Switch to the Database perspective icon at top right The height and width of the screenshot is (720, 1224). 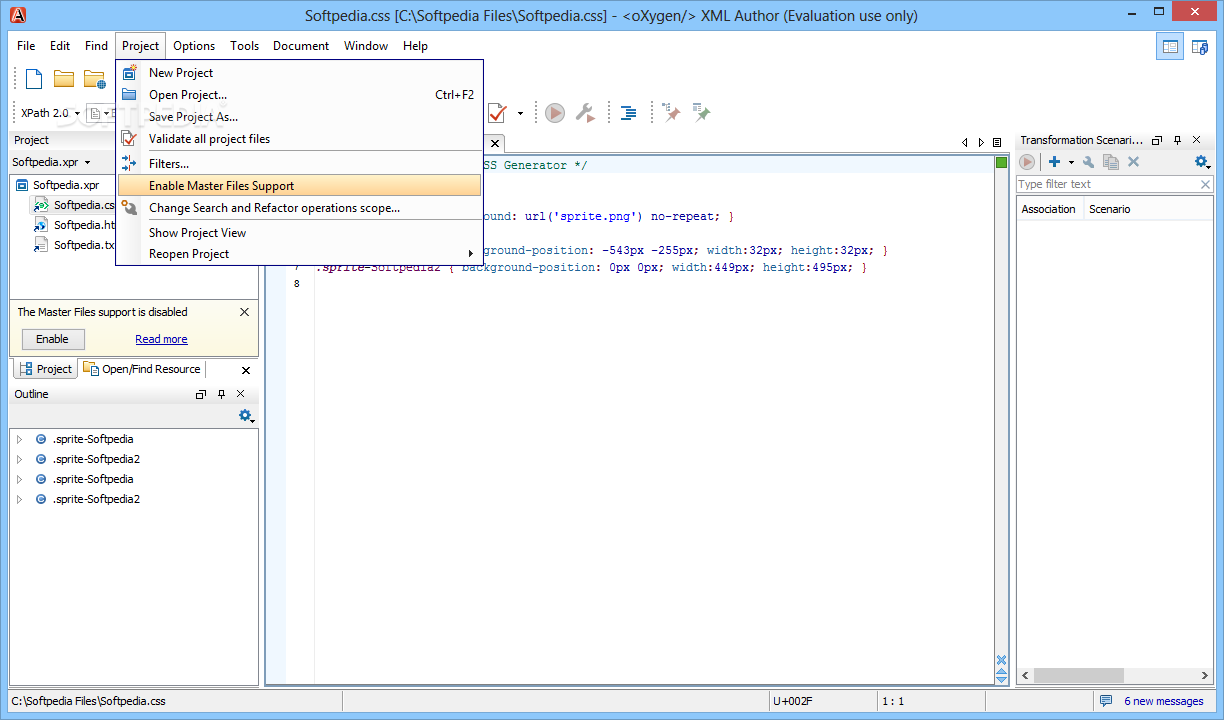click(x=1200, y=46)
